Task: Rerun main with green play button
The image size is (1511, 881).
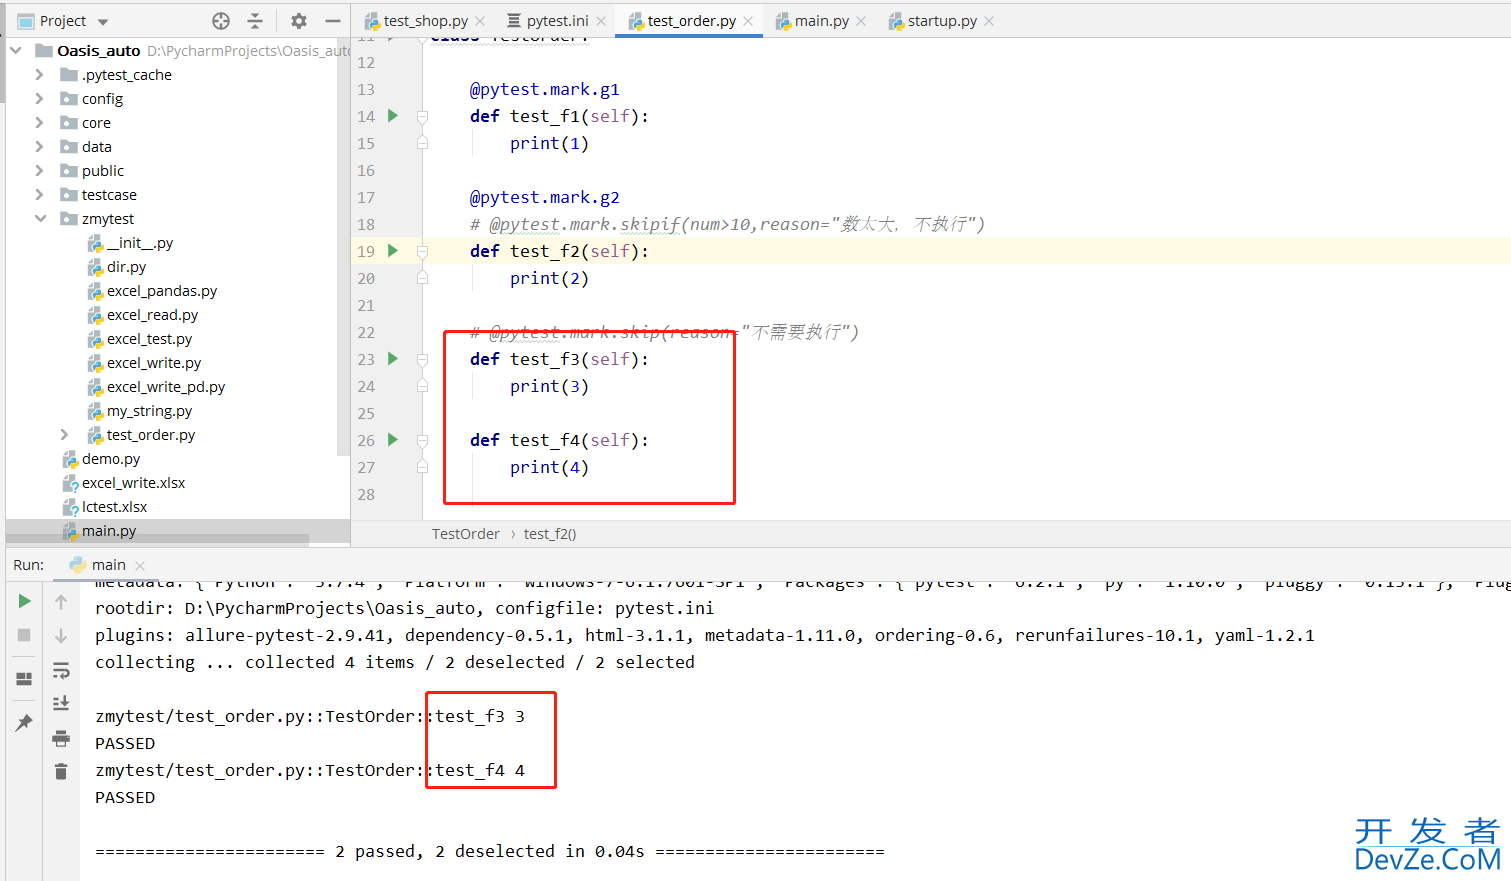Action: [25, 601]
